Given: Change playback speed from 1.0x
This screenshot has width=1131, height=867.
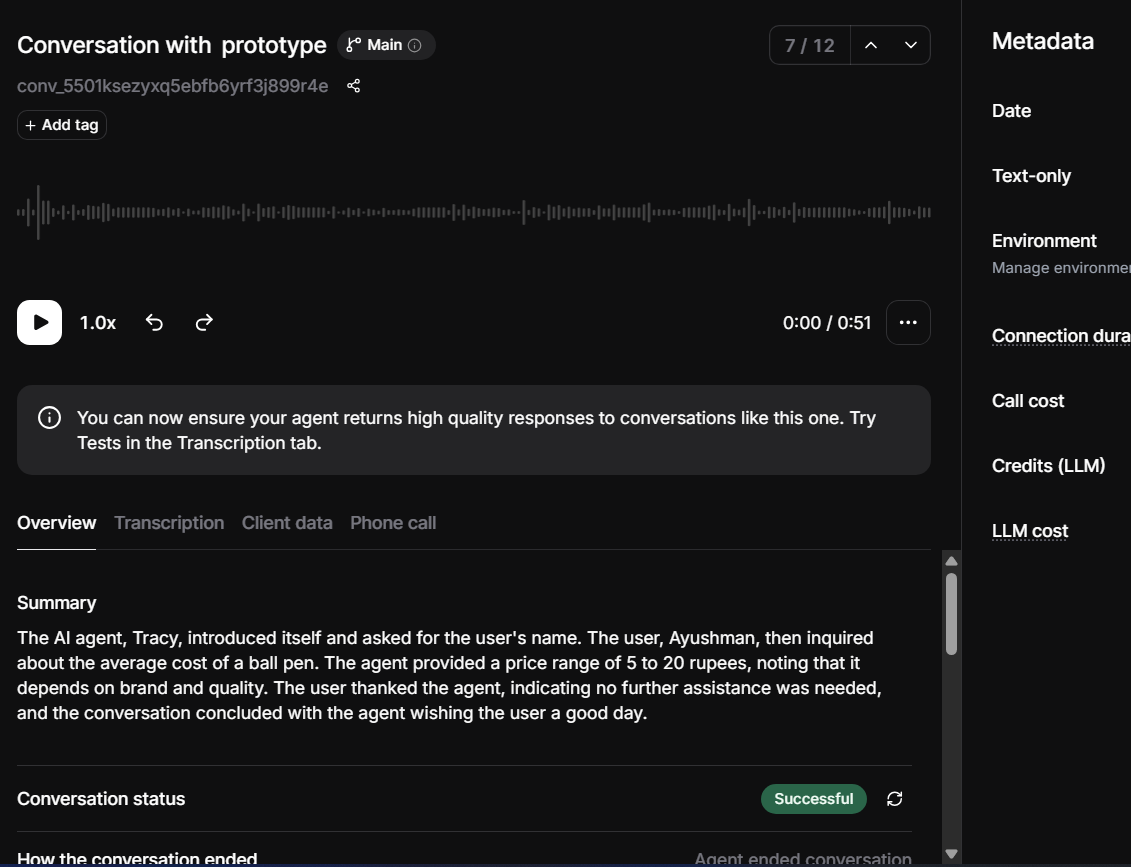Looking at the screenshot, I should 97,322.
